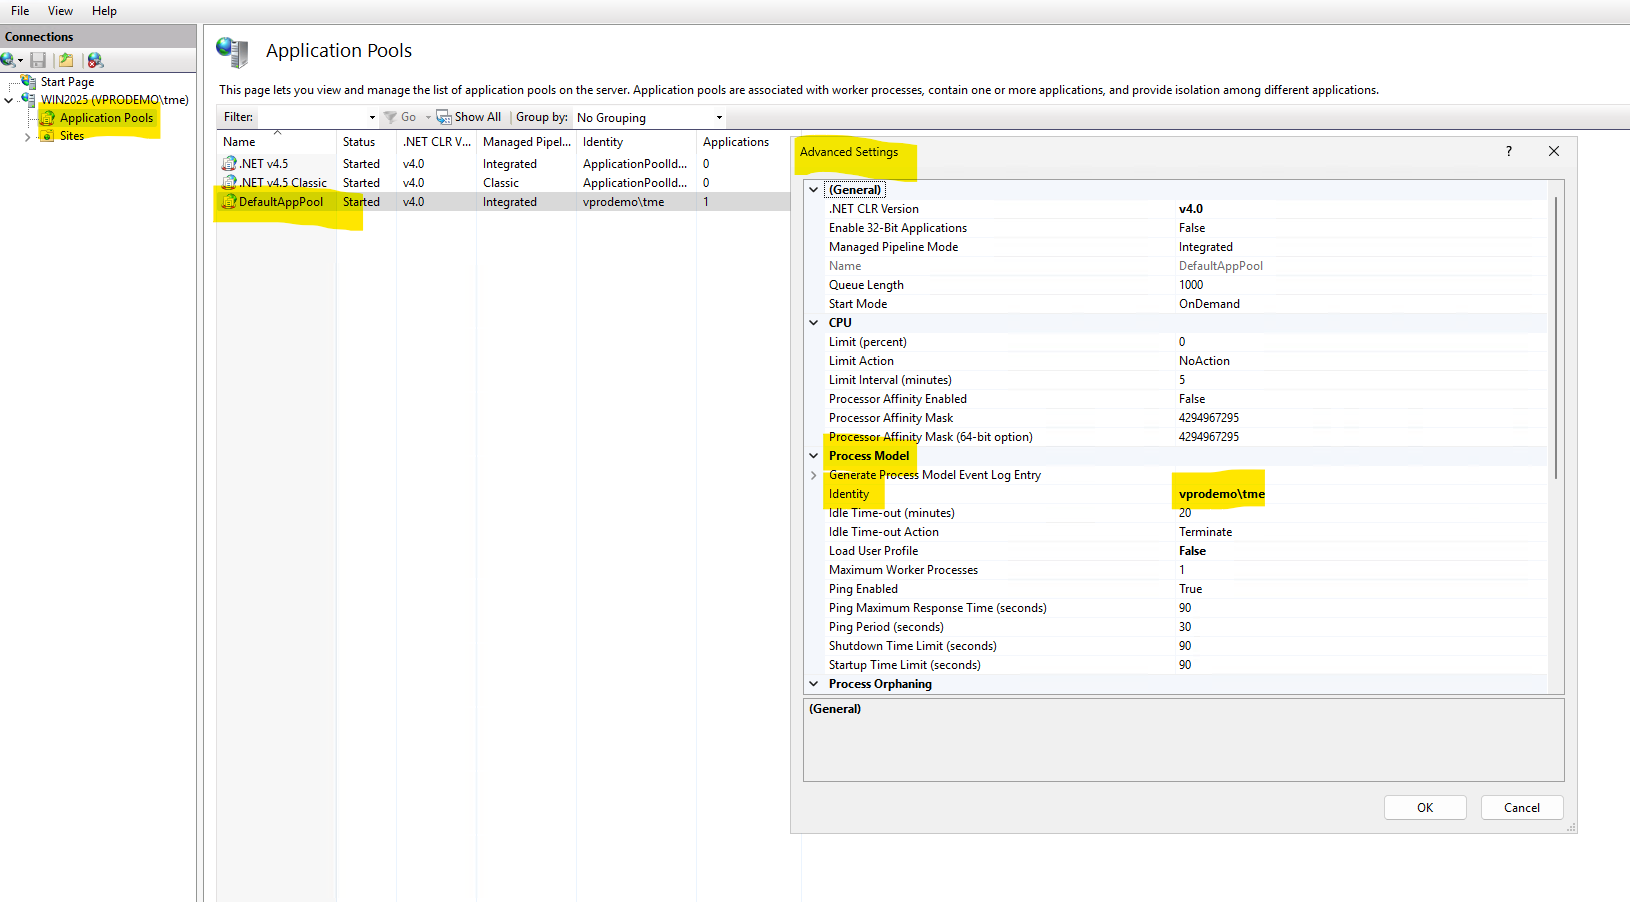The height and width of the screenshot is (902, 1630).
Task: Click the Help question mark in Advanced Settings
Action: pos(1508,151)
